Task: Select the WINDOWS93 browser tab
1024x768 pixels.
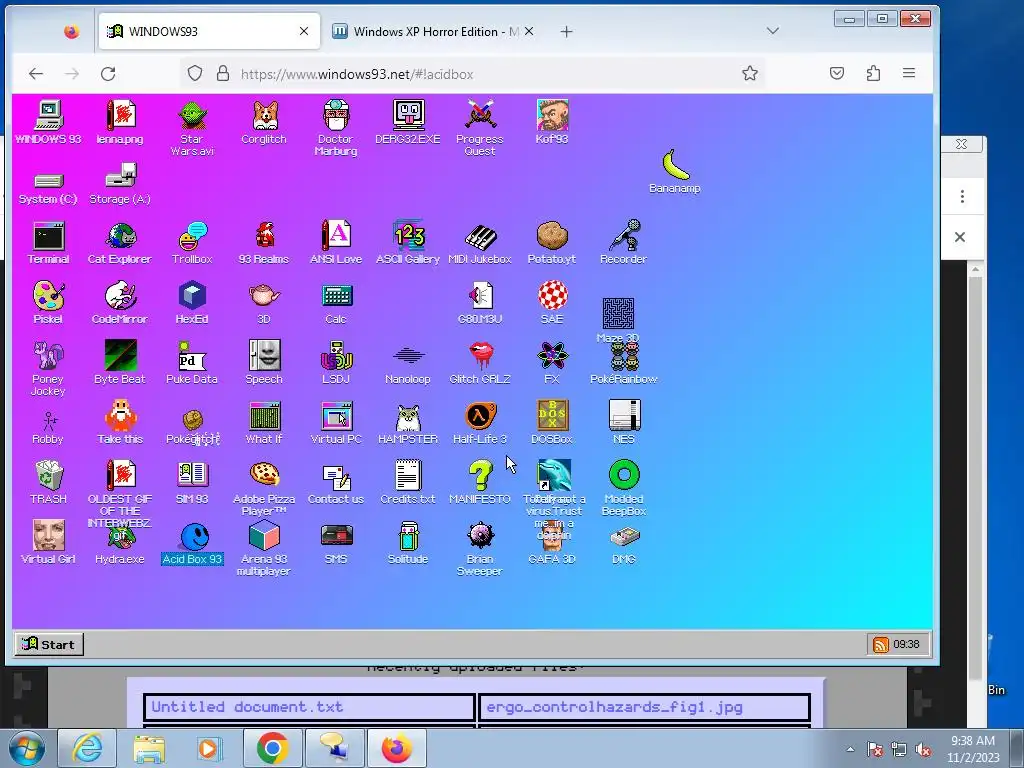Action: tap(209, 31)
